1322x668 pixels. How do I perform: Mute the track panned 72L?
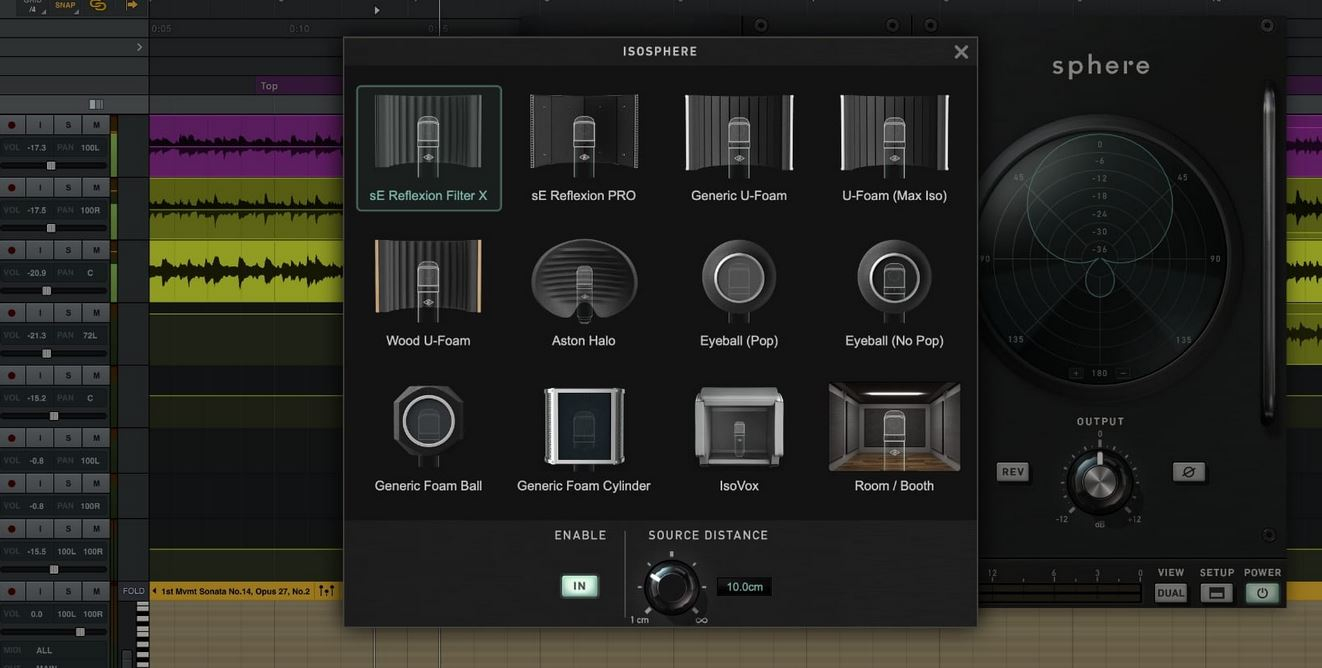[96, 313]
